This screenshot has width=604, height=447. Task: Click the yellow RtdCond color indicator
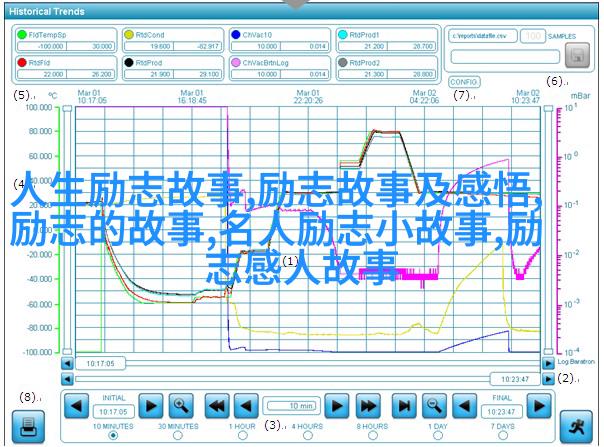[x=129, y=35]
